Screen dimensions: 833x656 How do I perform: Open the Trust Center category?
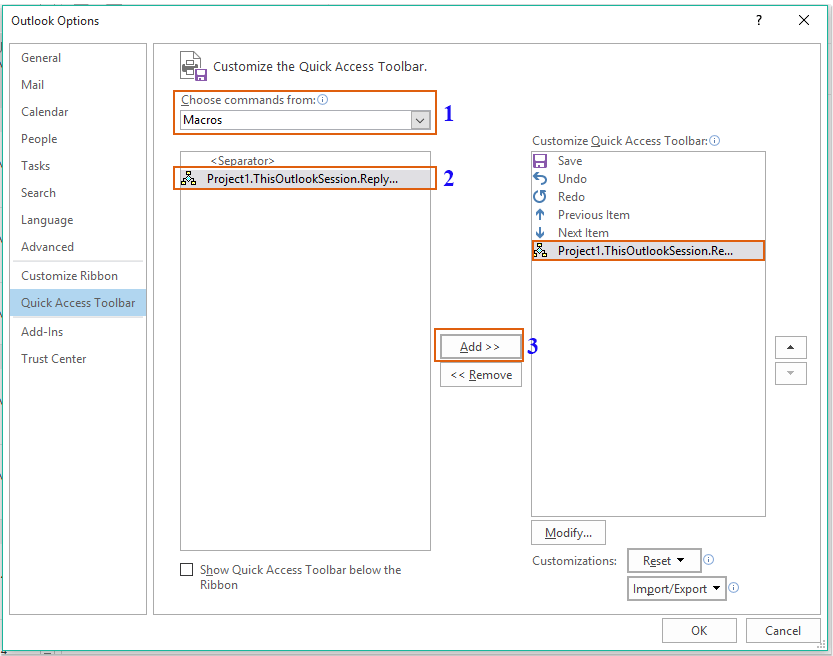78,359
